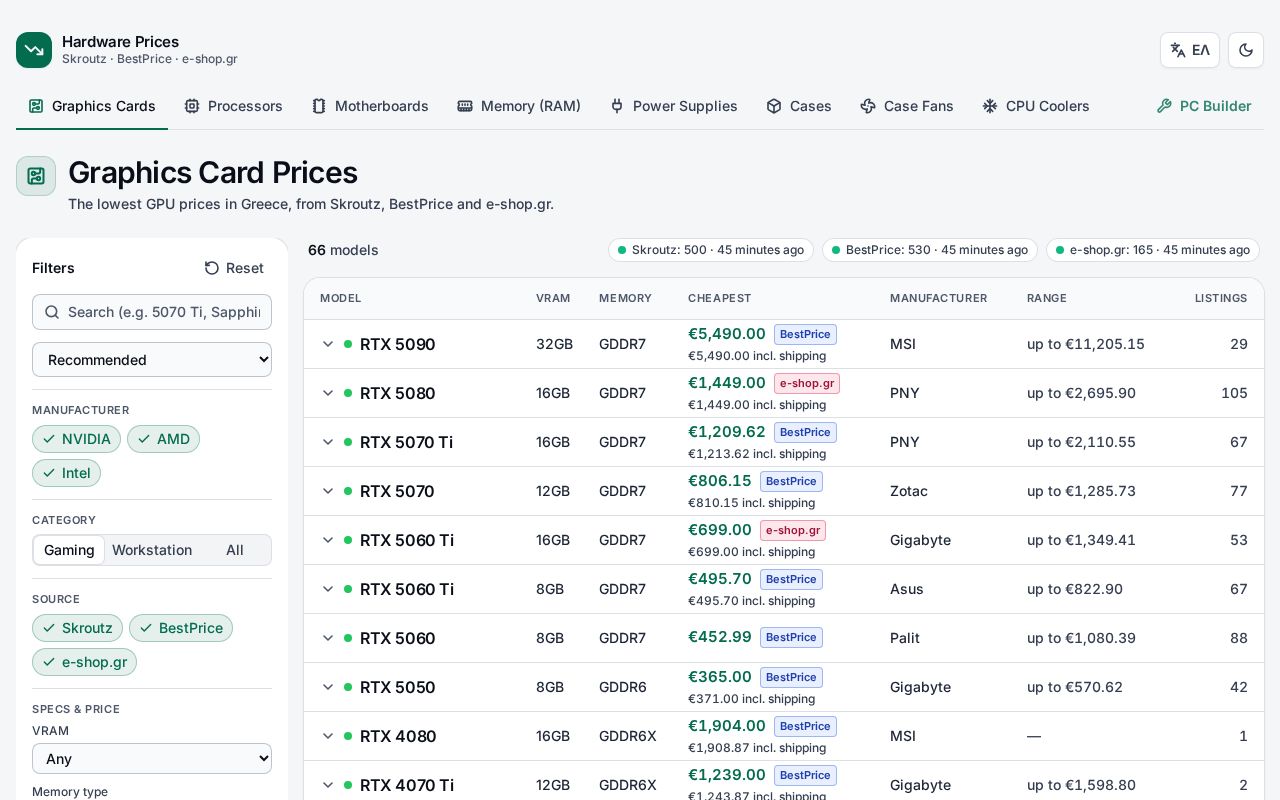Viewport: 1280px width, 800px height.
Task: Click the Zotac manufacturer cell
Action: tap(909, 491)
